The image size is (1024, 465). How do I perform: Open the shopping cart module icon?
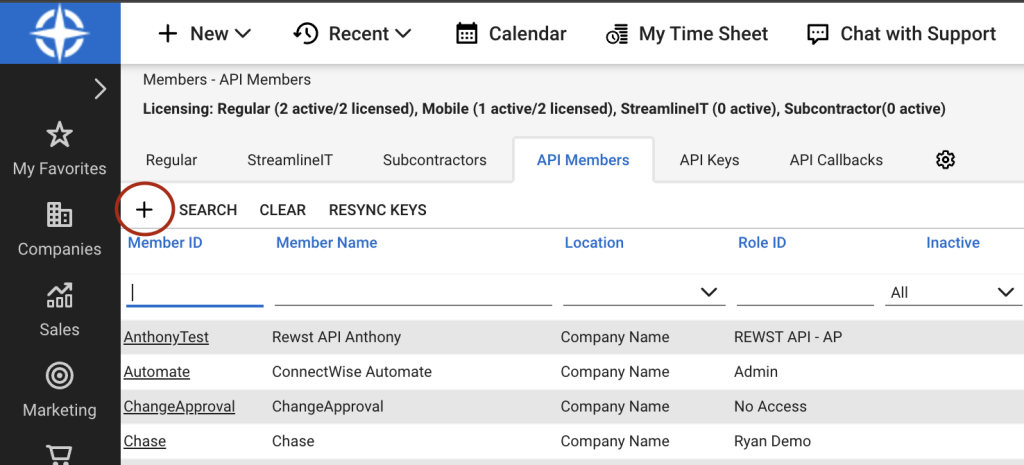59,453
